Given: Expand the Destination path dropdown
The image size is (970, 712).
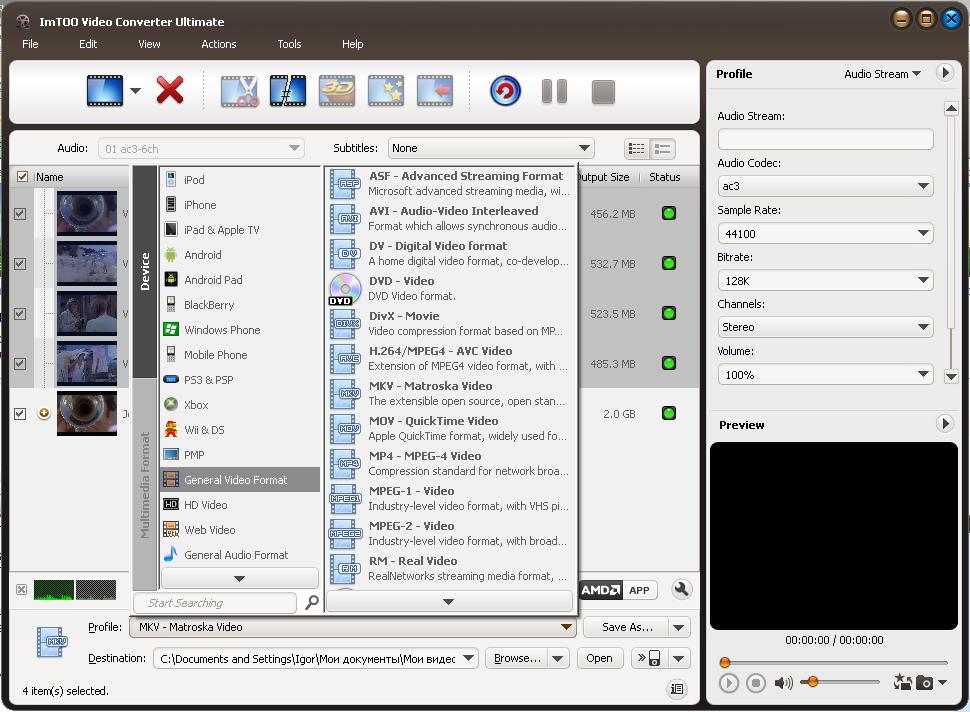Looking at the screenshot, I should [469, 658].
